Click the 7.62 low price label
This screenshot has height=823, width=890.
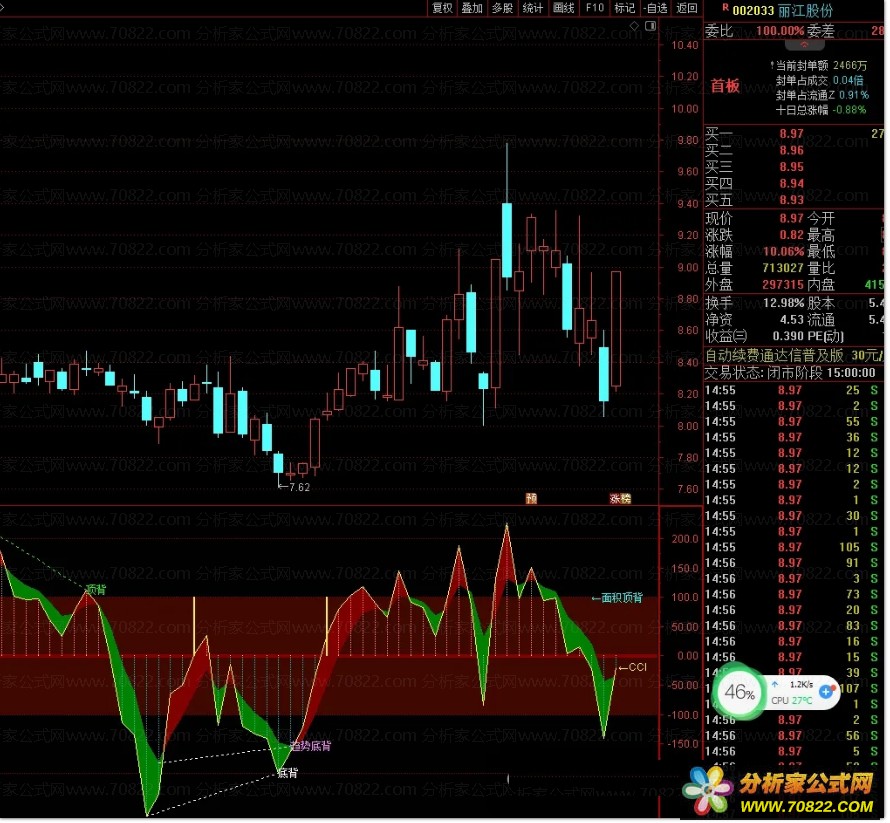(299, 487)
